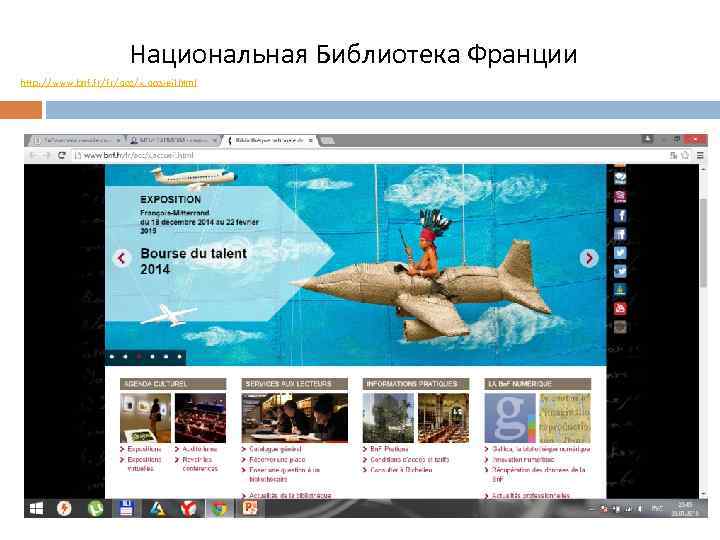
Task: Select the first carousel dot indicator
Action: [112, 356]
